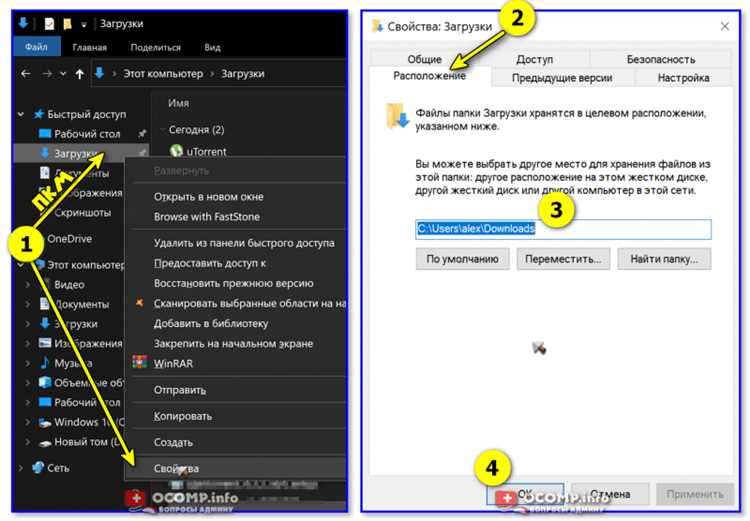750x521 pixels.
Task: Click the Сеть network icon in the sidebar
Action: (38, 467)
